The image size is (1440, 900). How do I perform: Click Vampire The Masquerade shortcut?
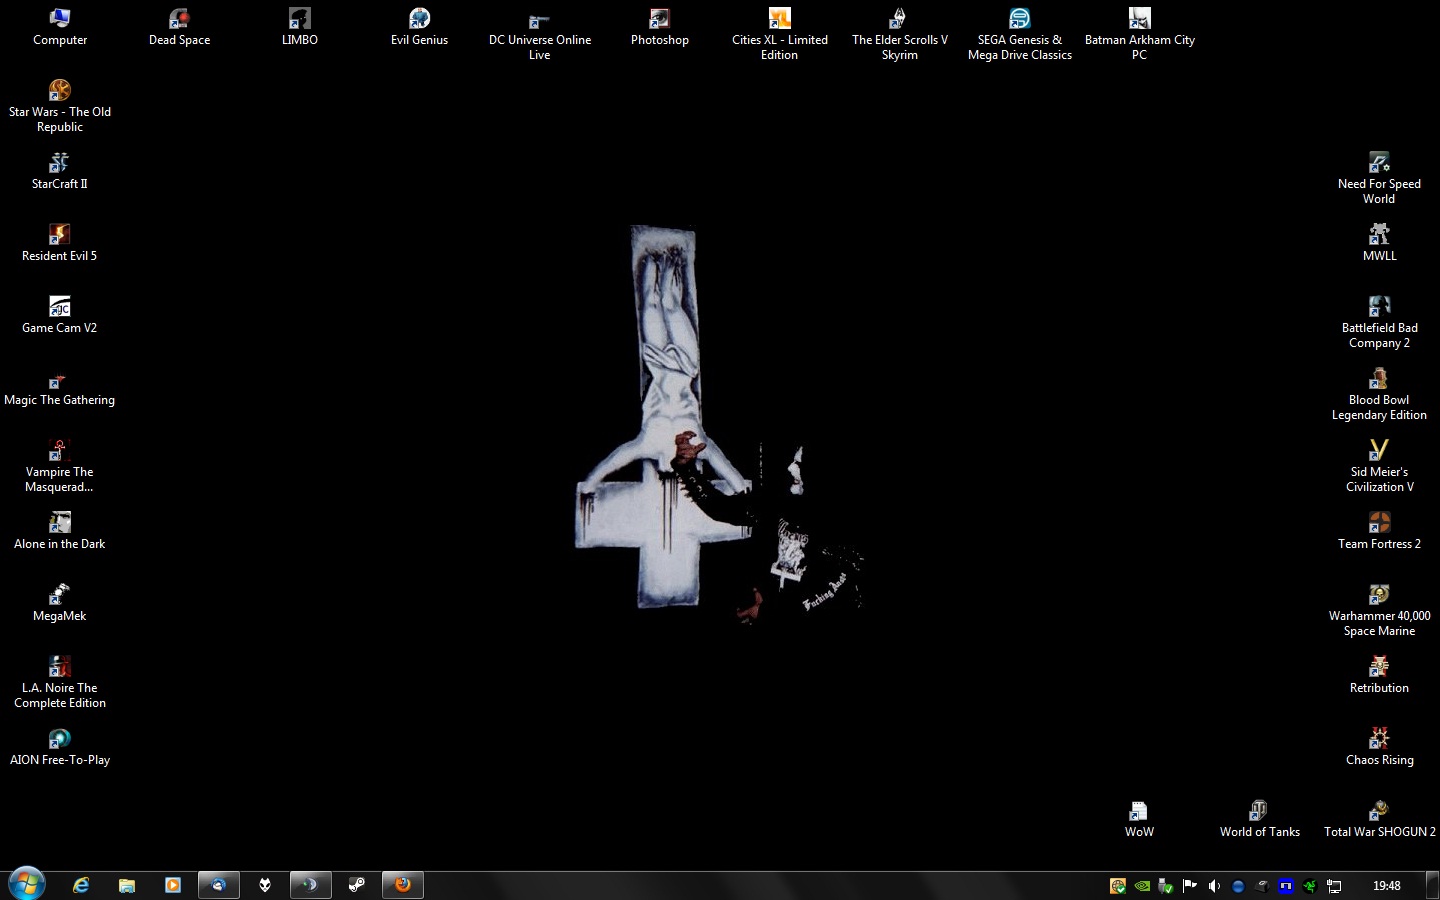pyautogui.click(x=60, y=466)
